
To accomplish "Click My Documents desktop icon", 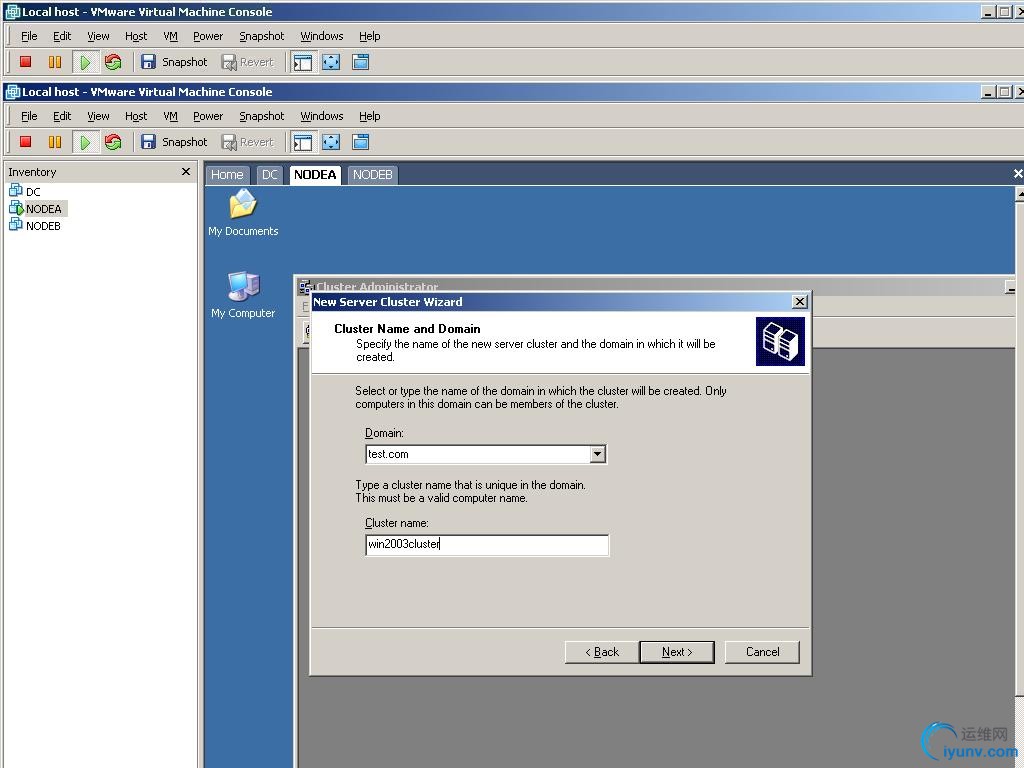I will pos(243,213).
